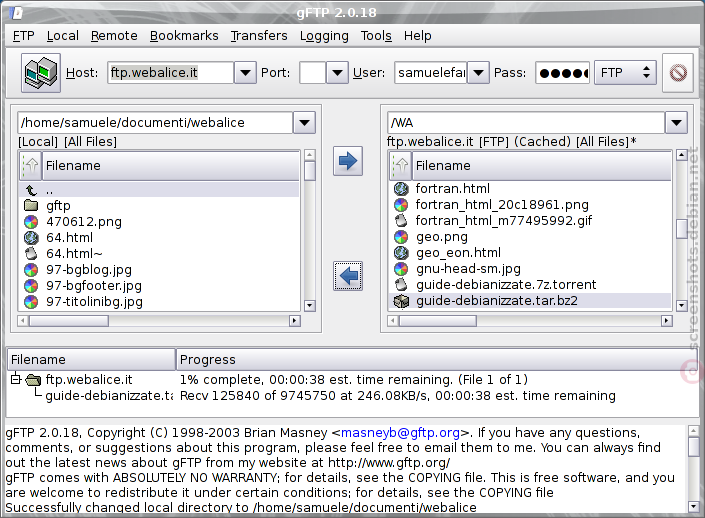Click the 97-bgfooter.jpg image icon

pos(31,286)
